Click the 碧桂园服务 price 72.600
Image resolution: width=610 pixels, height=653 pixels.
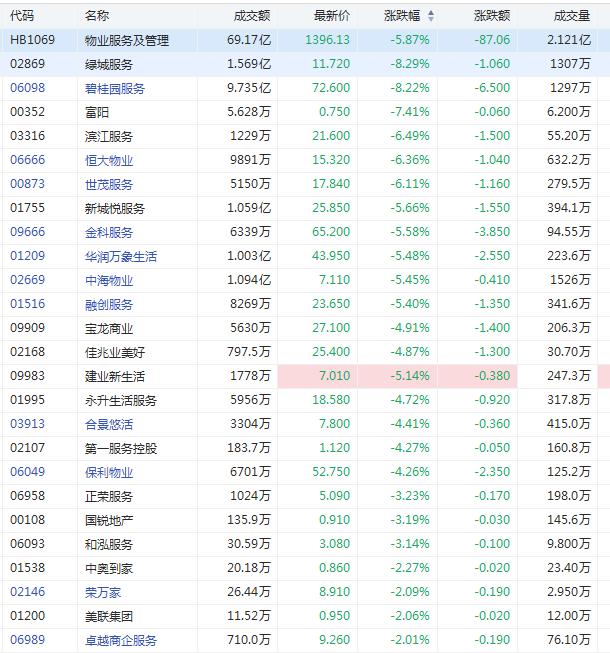coord(331,88)
